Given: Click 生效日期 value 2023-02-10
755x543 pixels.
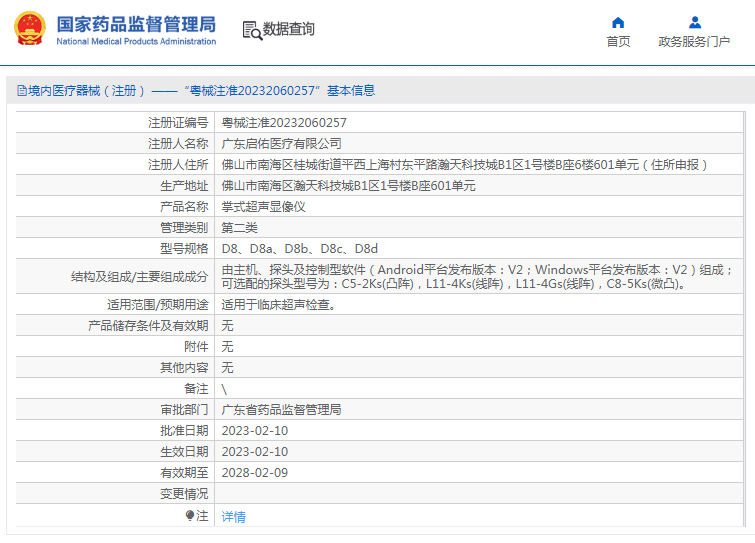Looking at the screenshot, I should (255, 452).
